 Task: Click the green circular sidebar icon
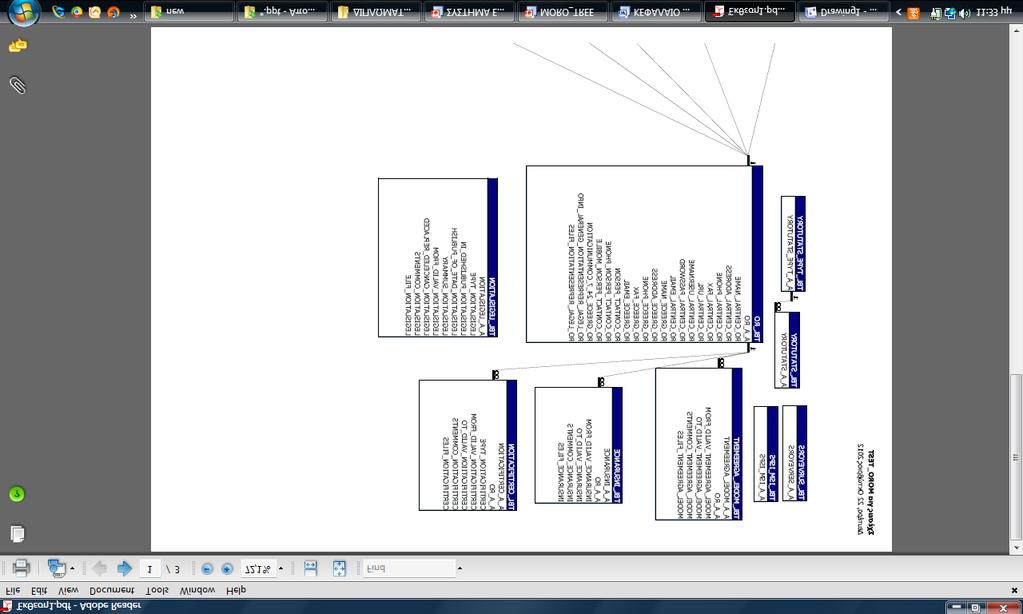click(17, 494)
